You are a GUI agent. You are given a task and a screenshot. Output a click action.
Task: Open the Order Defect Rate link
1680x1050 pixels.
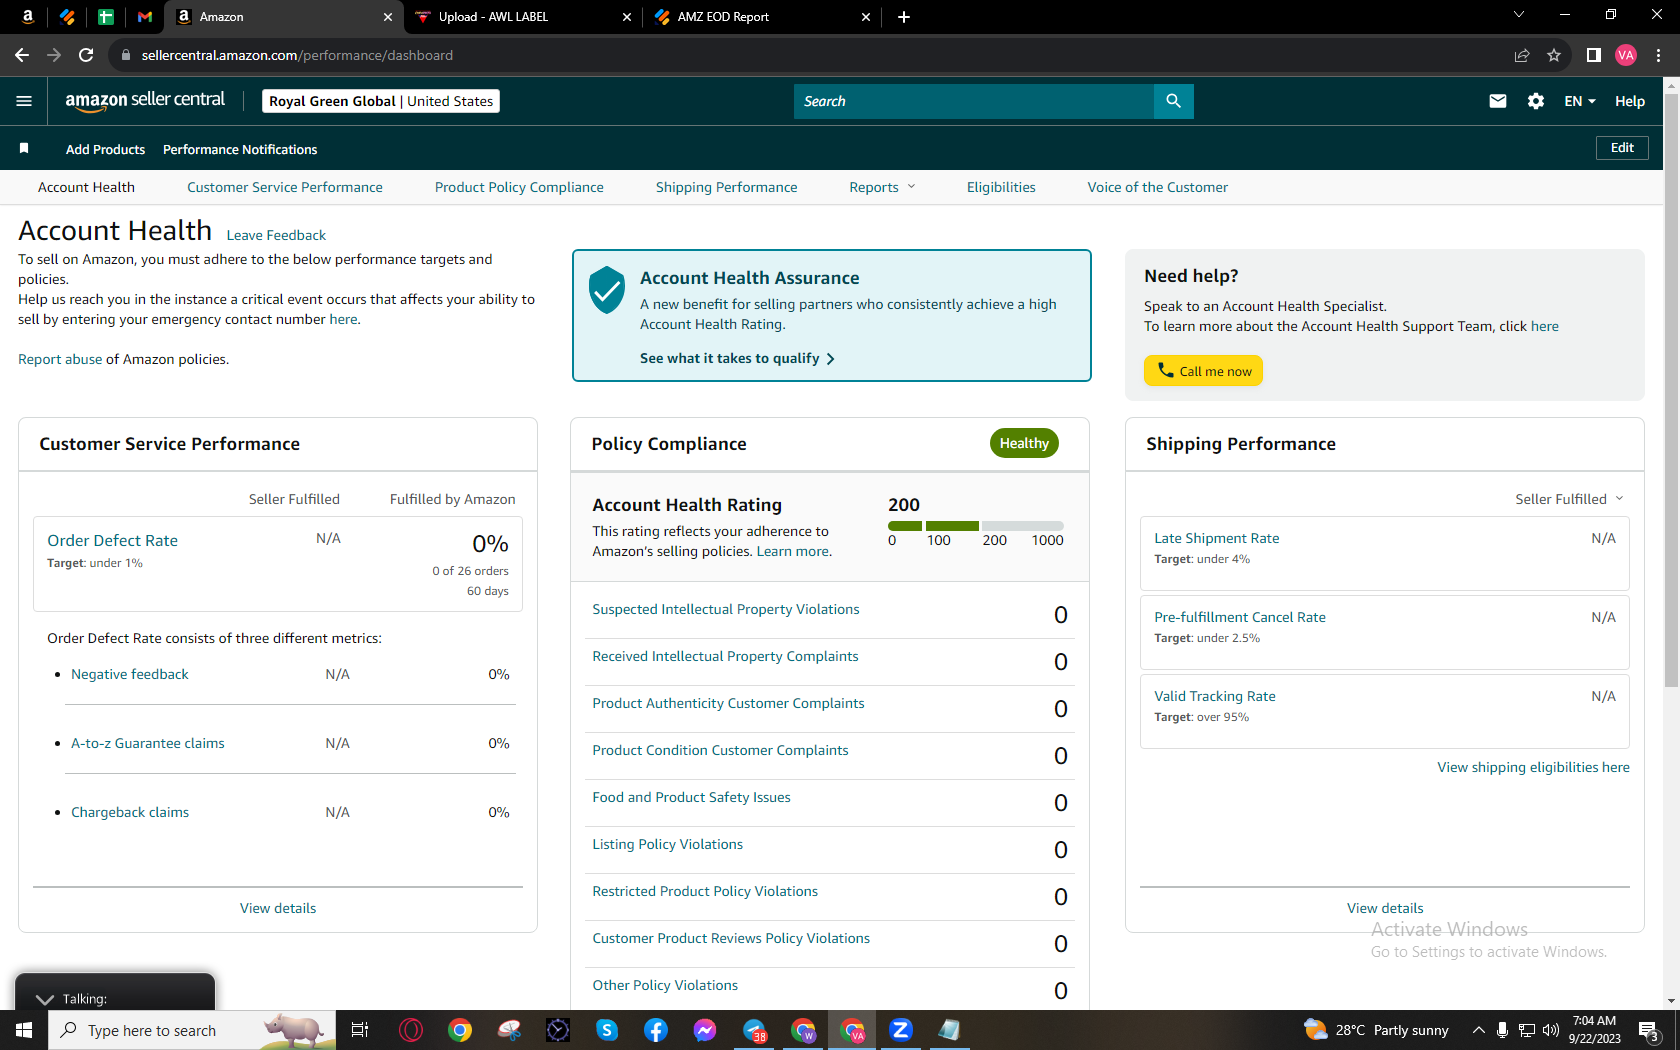tap(113, 540)
